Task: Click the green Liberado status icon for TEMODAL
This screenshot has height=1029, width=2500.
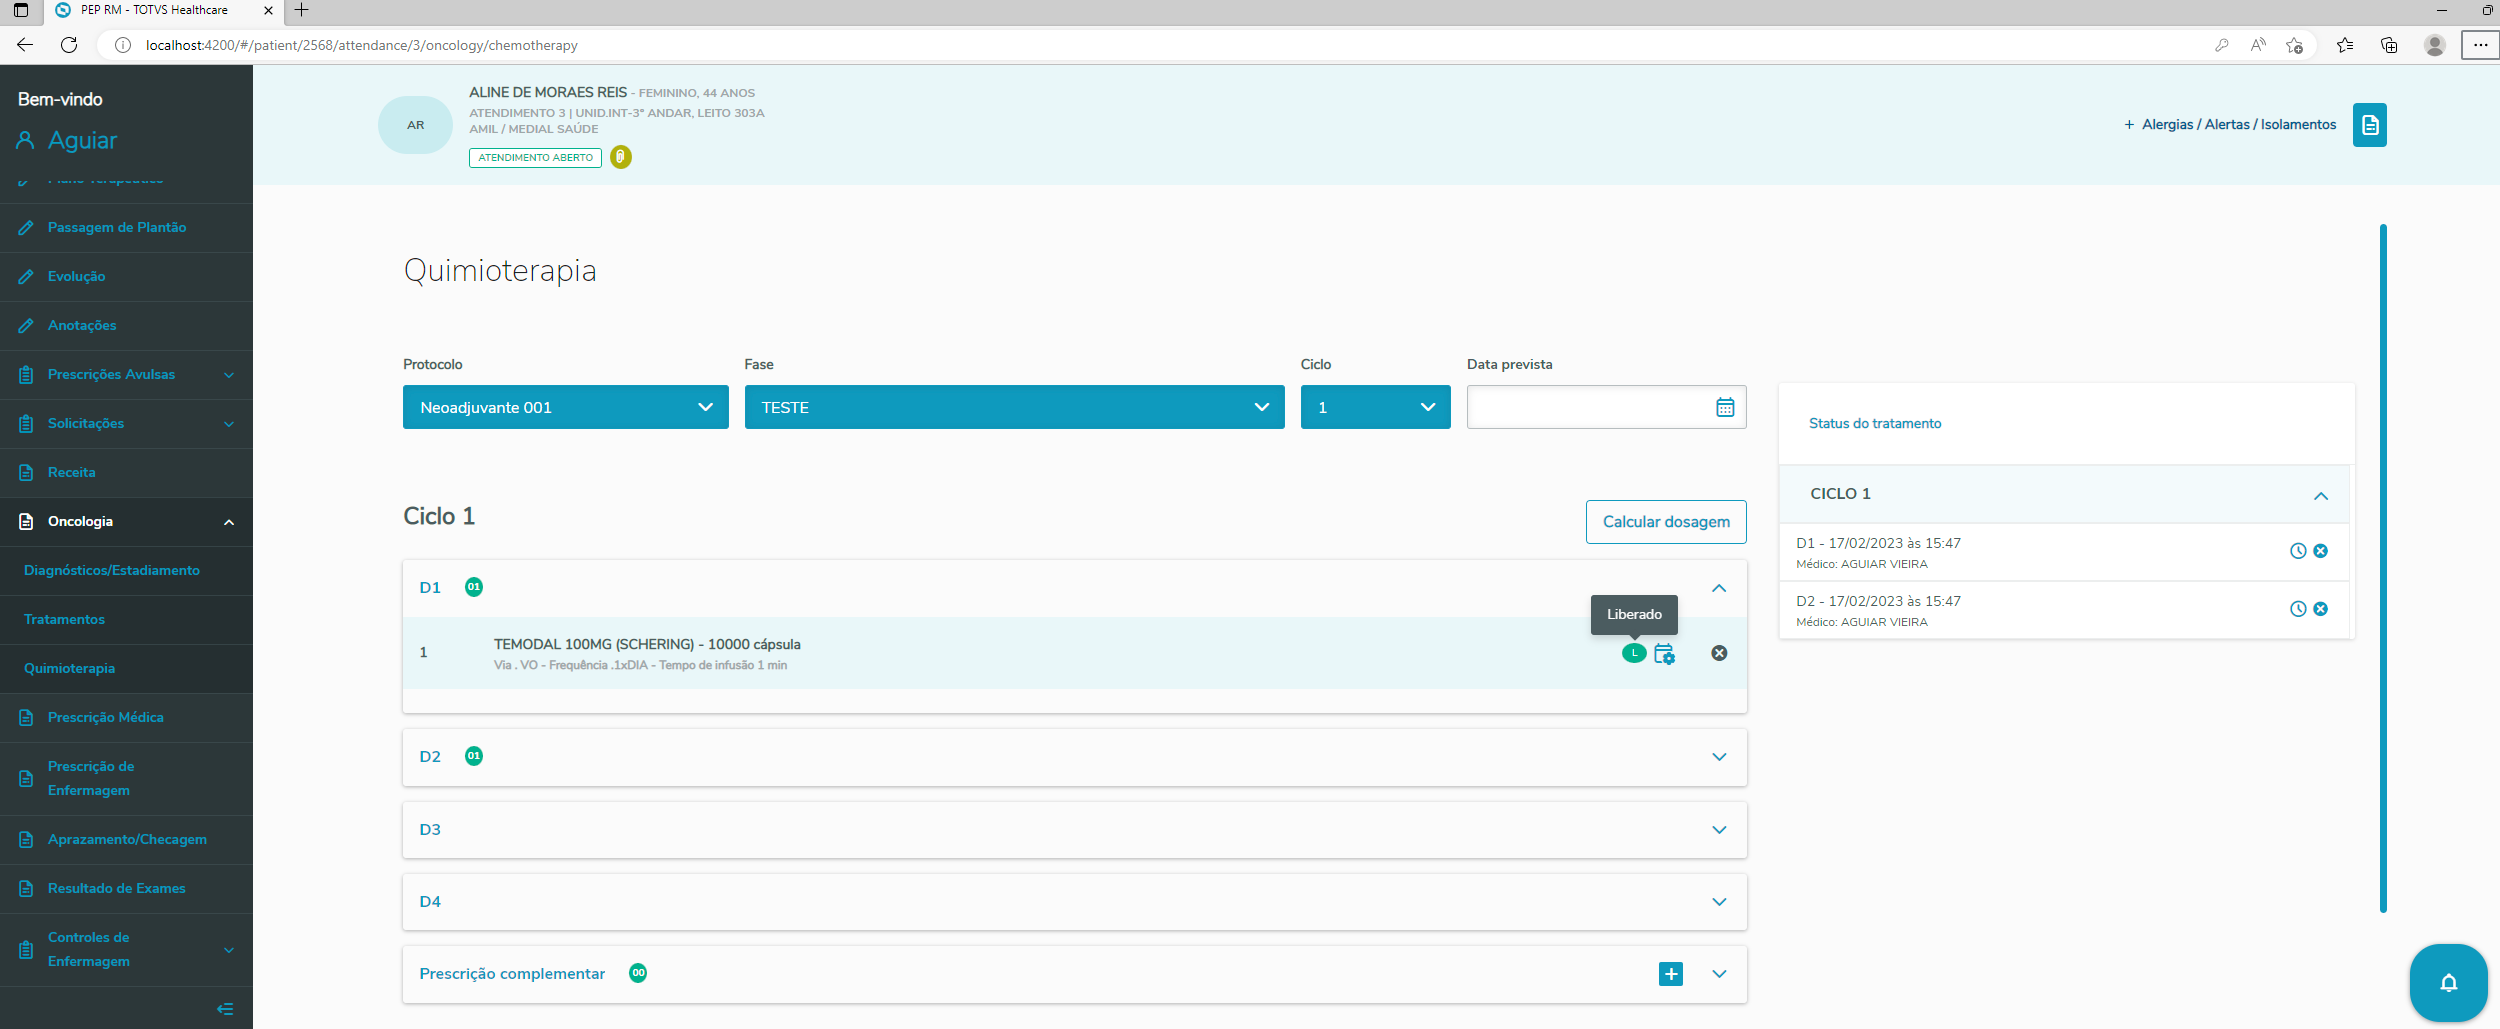Action: 1634,653
